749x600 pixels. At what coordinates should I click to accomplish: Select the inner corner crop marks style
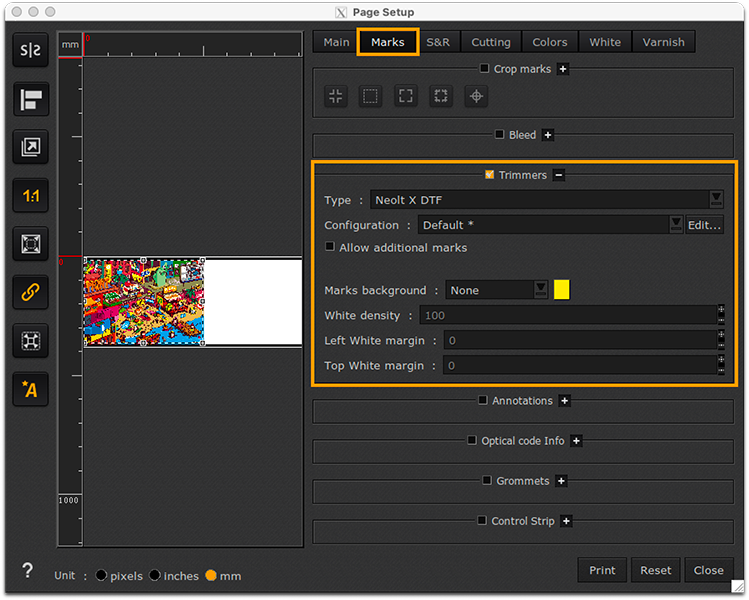[x=336, y=96]
